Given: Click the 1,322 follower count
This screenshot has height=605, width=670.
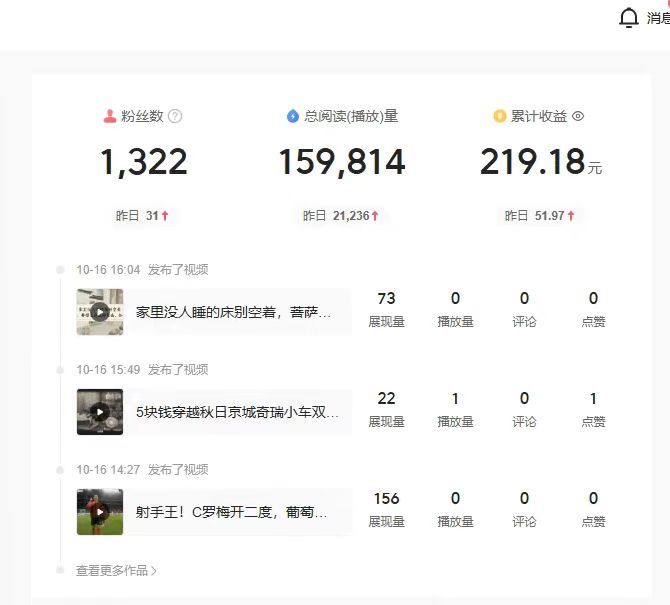Looking at the screenshot, I should pos(143,162).
